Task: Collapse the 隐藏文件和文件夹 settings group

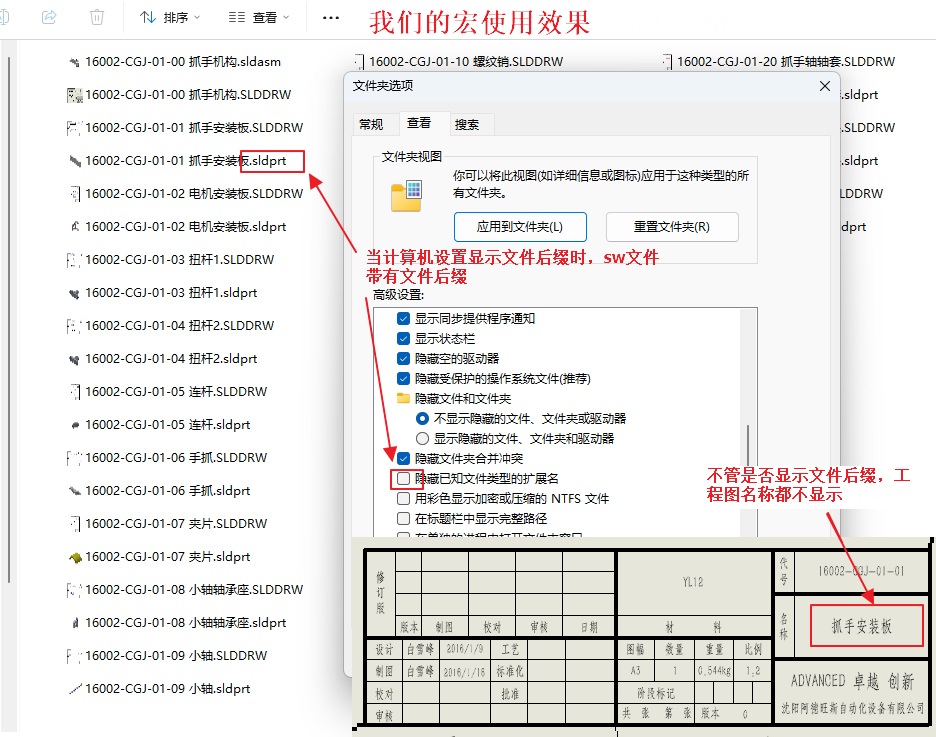Action: [x=403, y=398]
